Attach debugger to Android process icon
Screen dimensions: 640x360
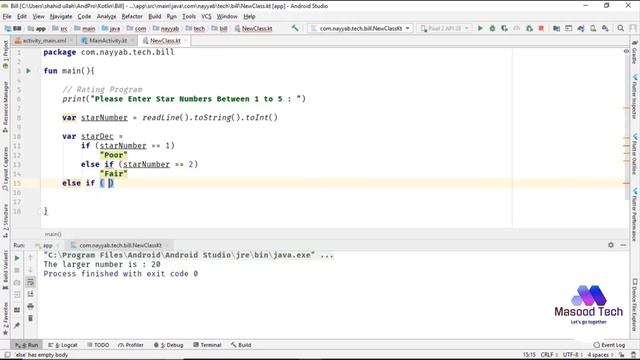pos(529,28)
